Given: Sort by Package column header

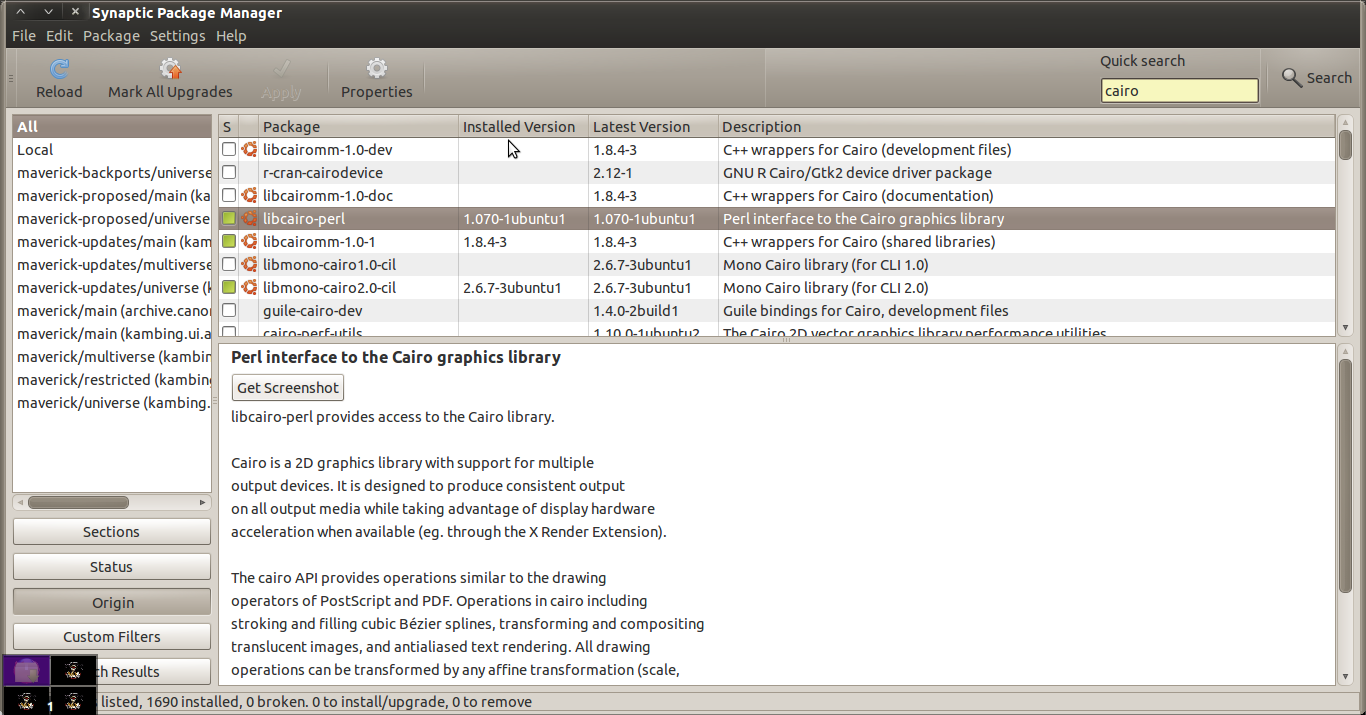Looking at the screenshot, I should (x=358, y=127).
